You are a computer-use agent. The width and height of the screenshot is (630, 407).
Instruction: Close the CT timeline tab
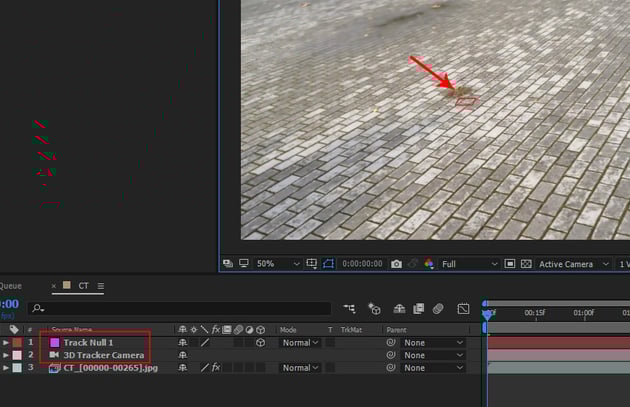pos(53,286)
